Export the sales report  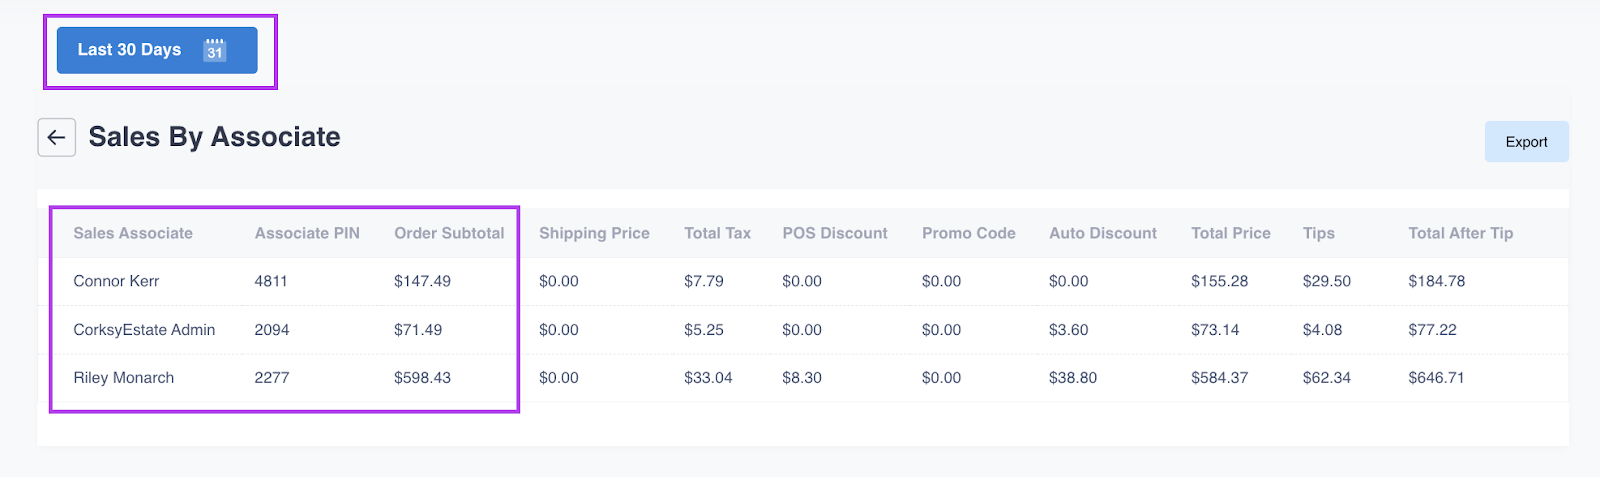pyautogui.click(x=1526, y=142)
